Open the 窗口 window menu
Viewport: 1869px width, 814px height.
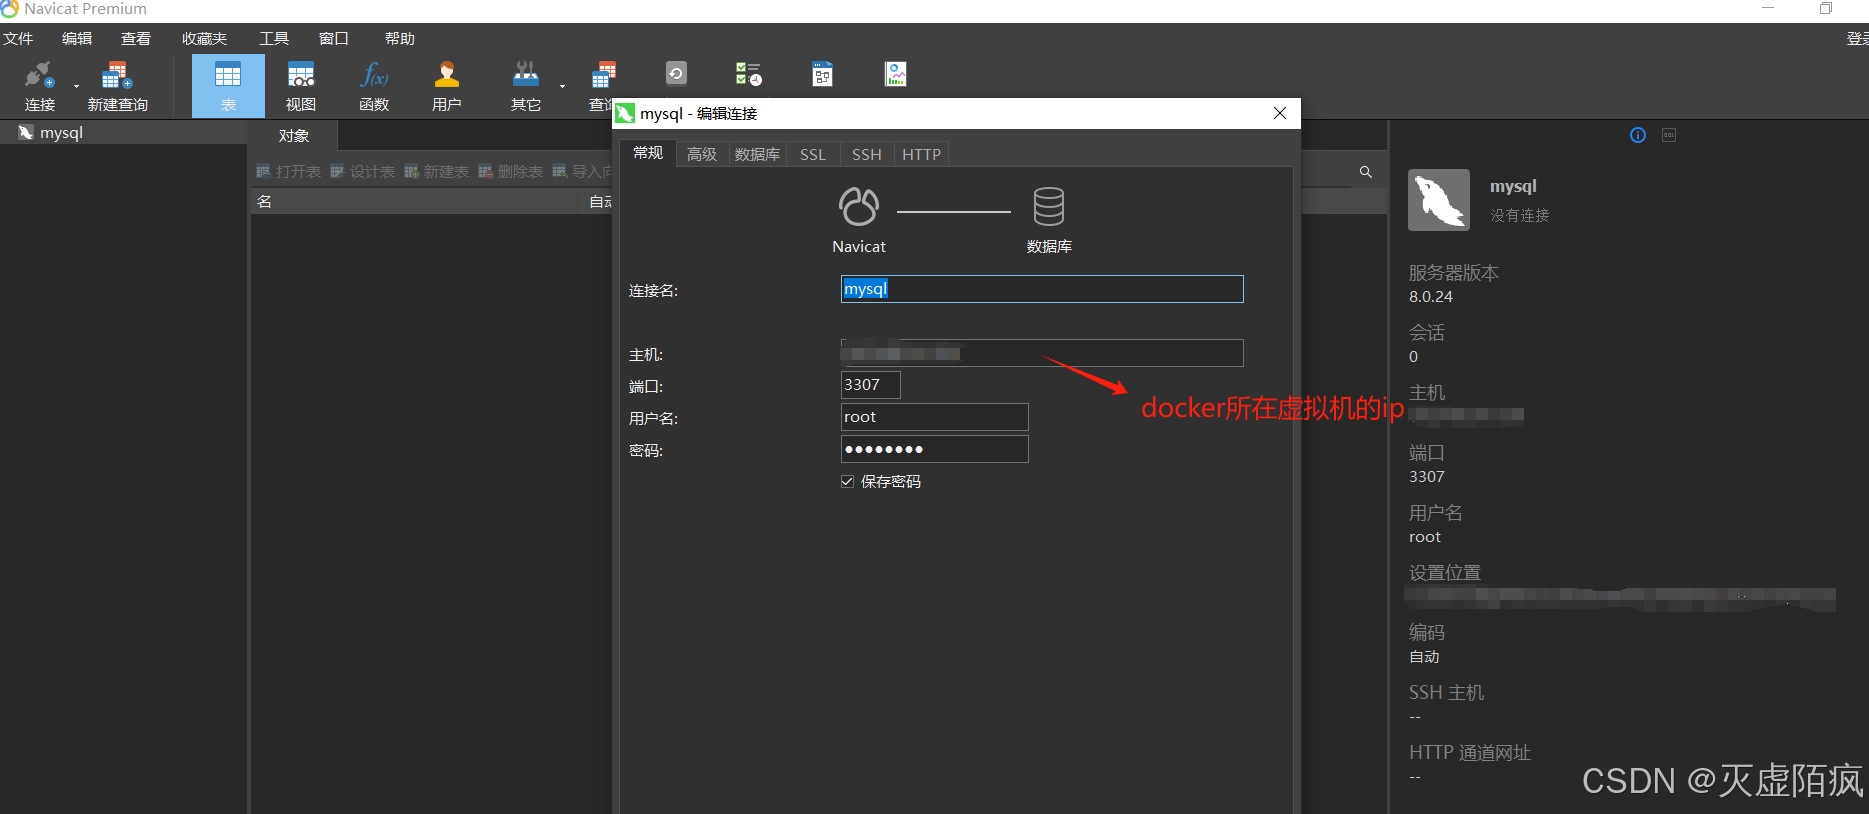[334, 39]
